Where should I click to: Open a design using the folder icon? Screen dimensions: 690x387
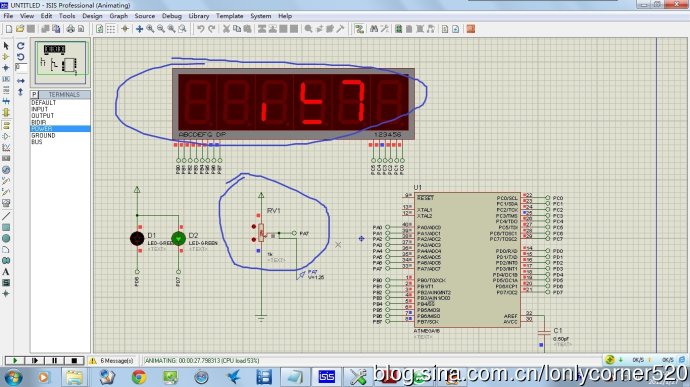coord(20,29)
